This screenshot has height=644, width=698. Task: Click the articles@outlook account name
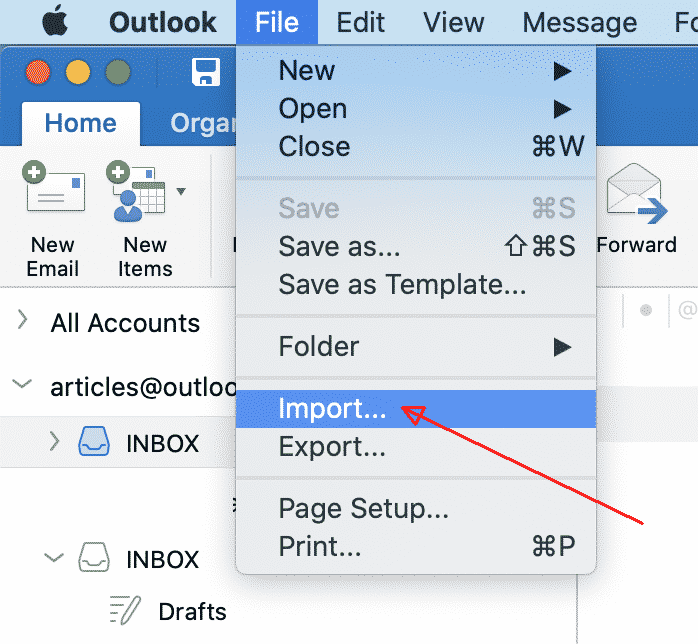pyautogui.click(x=143, y=387)
